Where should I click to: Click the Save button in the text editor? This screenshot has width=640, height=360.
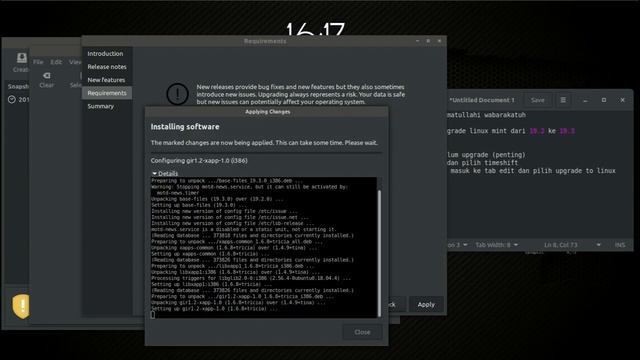(538, 100)
